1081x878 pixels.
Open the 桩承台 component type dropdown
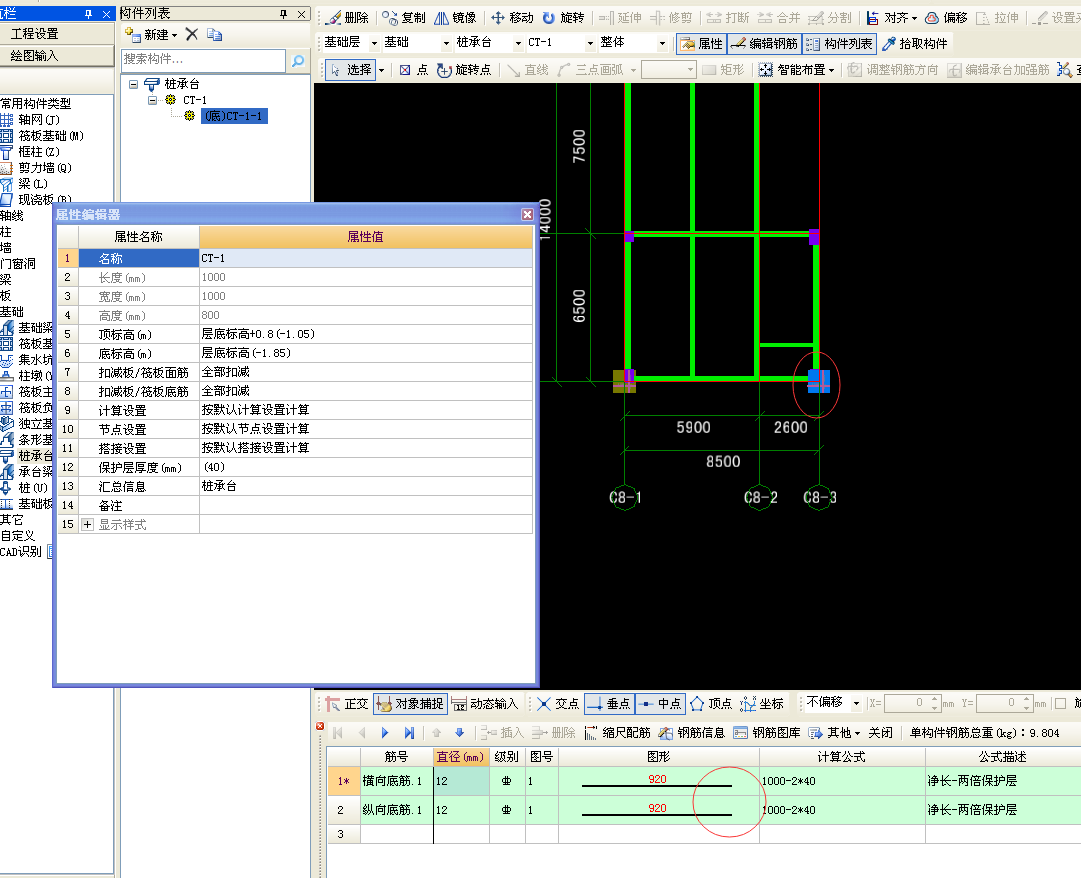tap(518, 43)
